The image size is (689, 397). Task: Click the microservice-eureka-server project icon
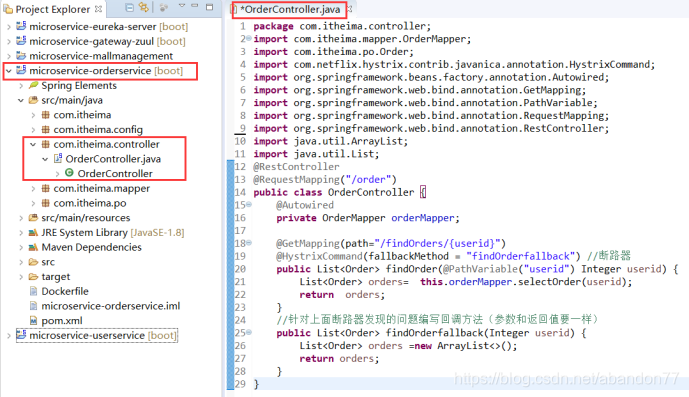click(x=21, y=26)
